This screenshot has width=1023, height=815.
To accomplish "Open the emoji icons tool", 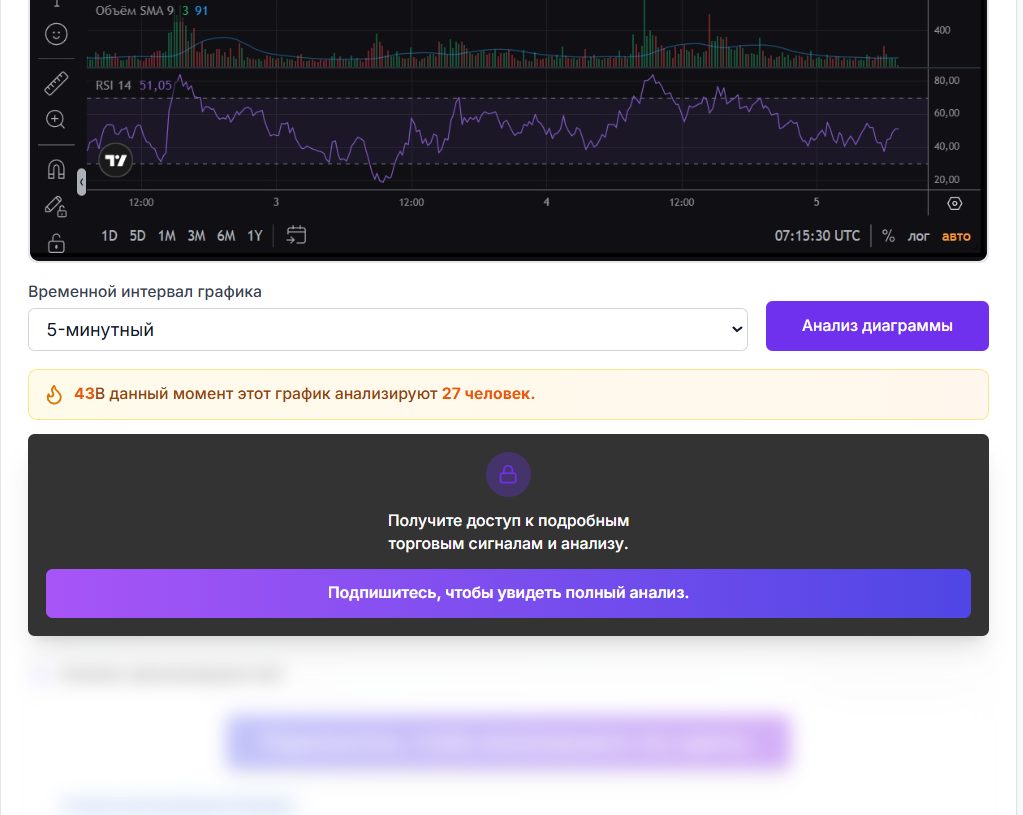I will 56,34.
